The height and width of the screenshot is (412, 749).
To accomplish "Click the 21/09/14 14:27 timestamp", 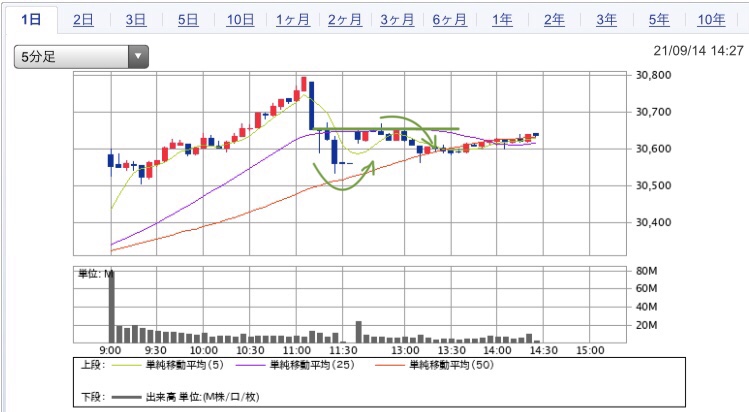I will [698, 51].
